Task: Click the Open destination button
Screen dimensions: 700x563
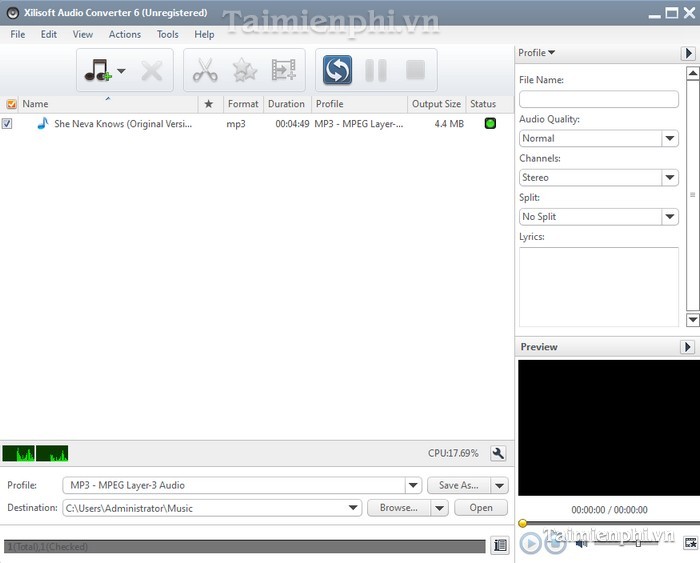Action: pyautogui.click(x=481, y=508)
